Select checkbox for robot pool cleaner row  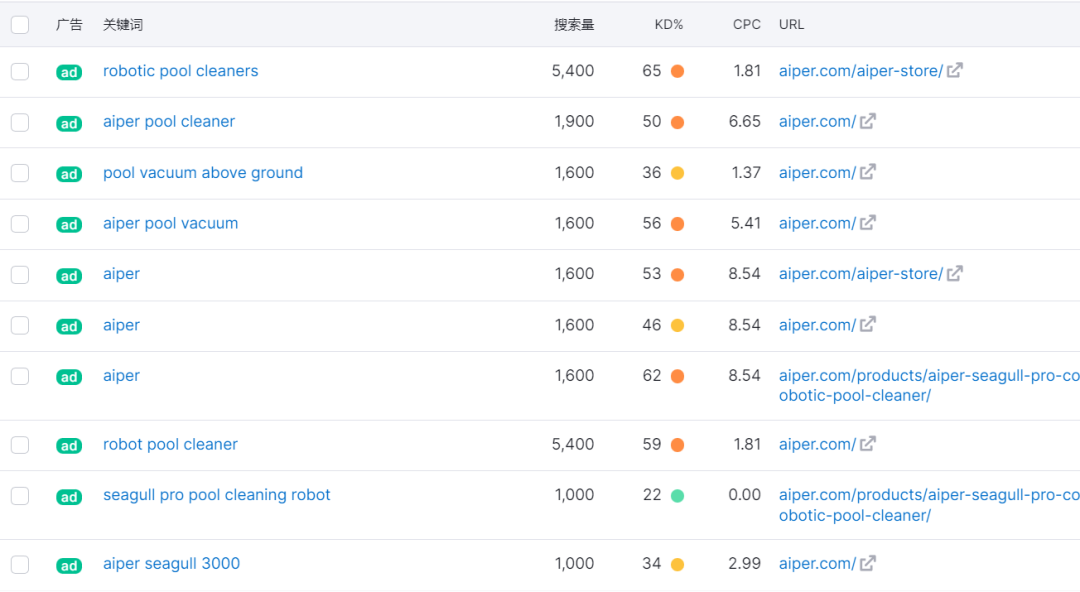20,445
